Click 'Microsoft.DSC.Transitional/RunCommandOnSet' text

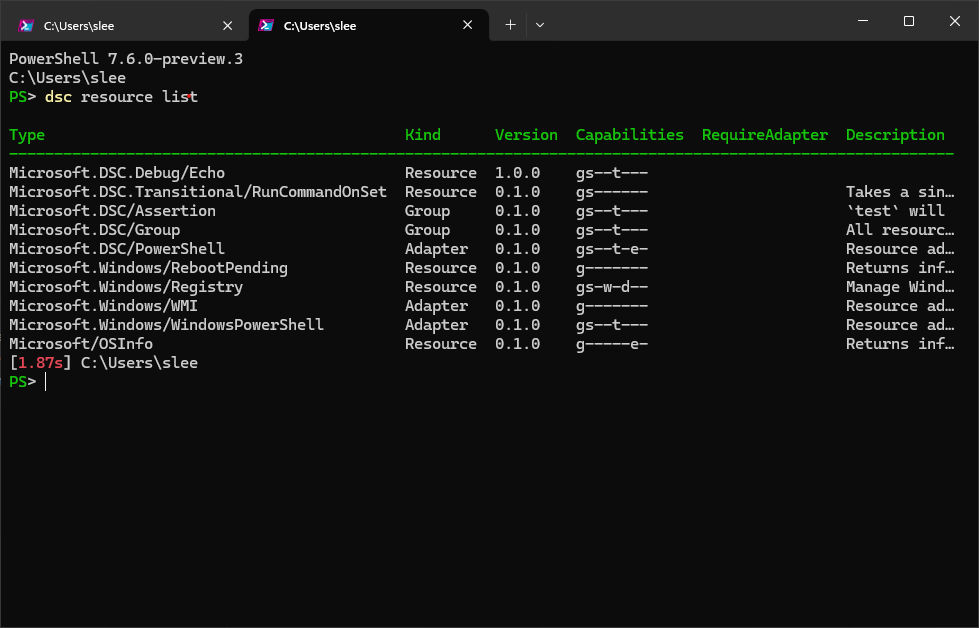click(x=198, y=192)
